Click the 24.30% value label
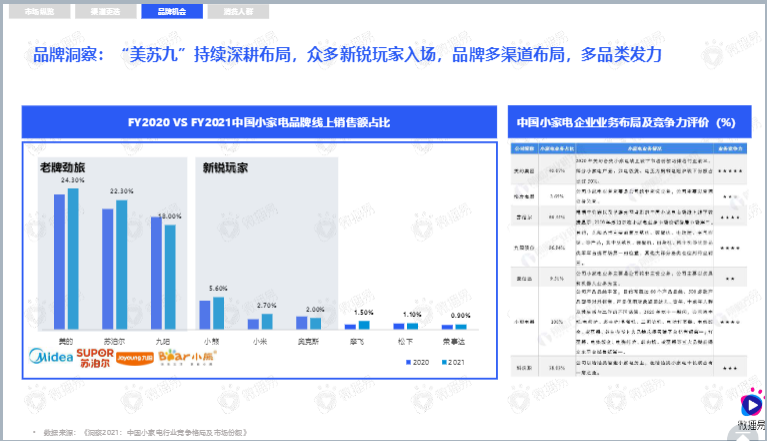Image resolution: width=767 pixels, height=441 pixels. click(72, 180)
